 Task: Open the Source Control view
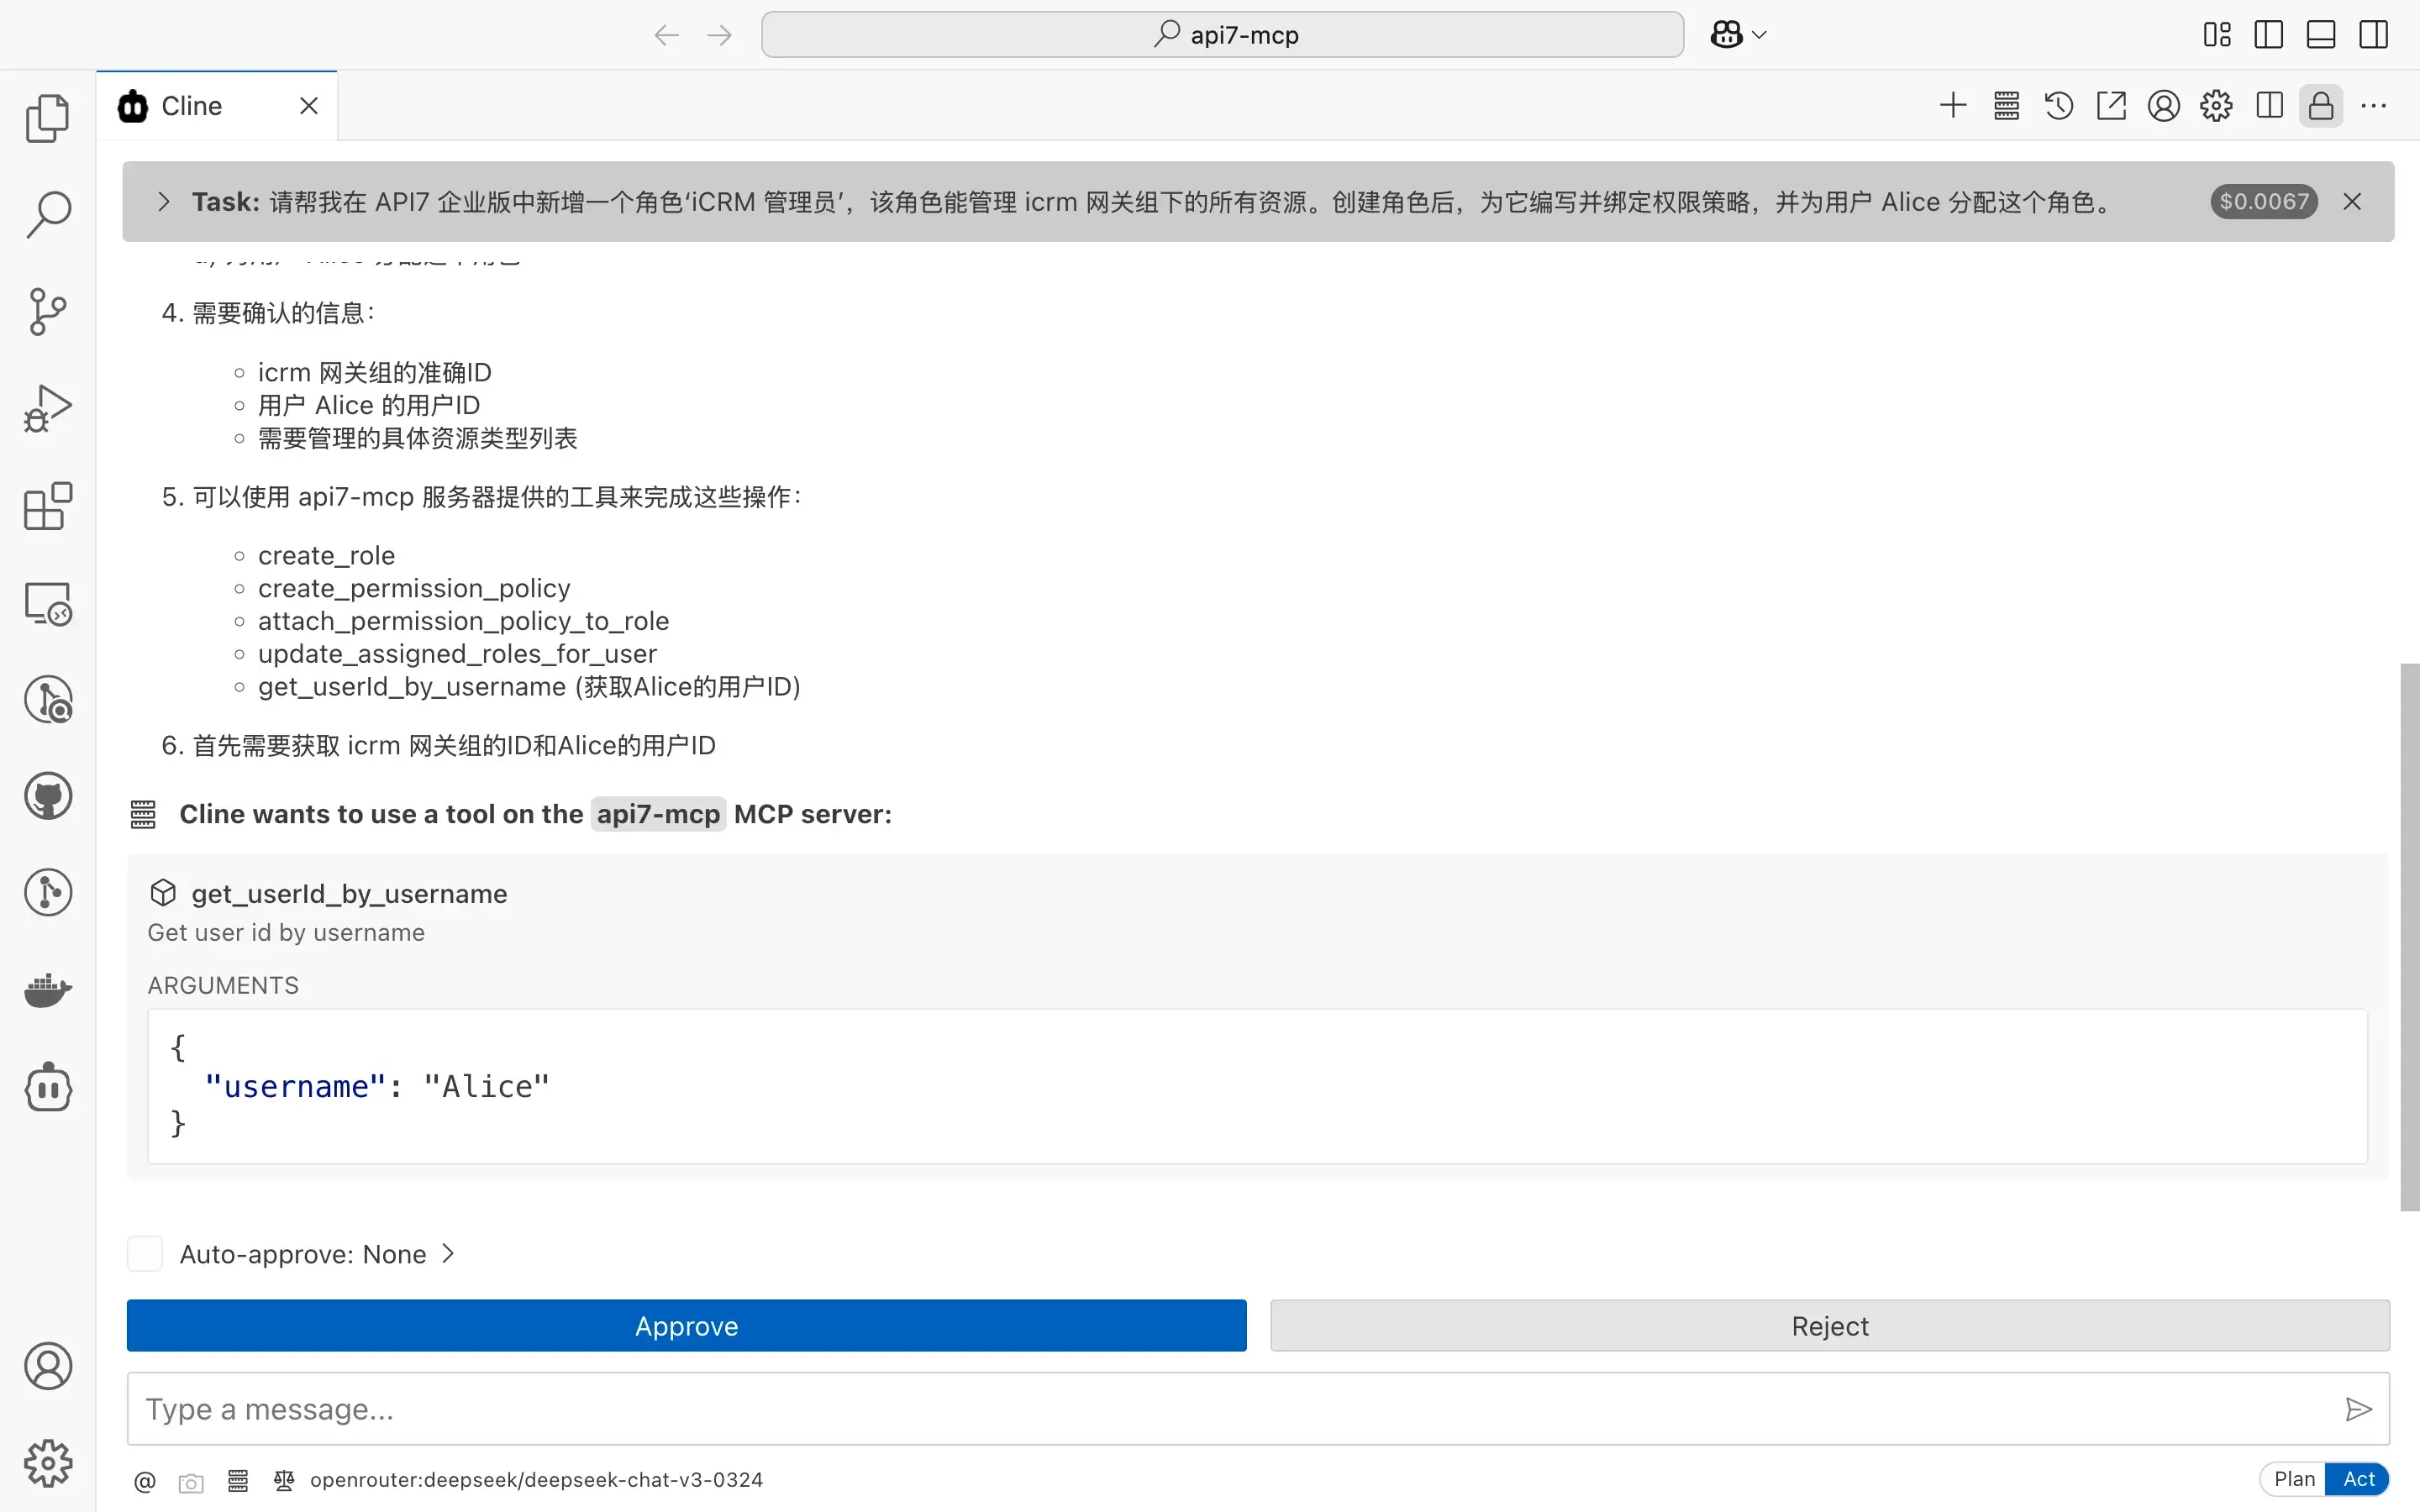(47, 311)
